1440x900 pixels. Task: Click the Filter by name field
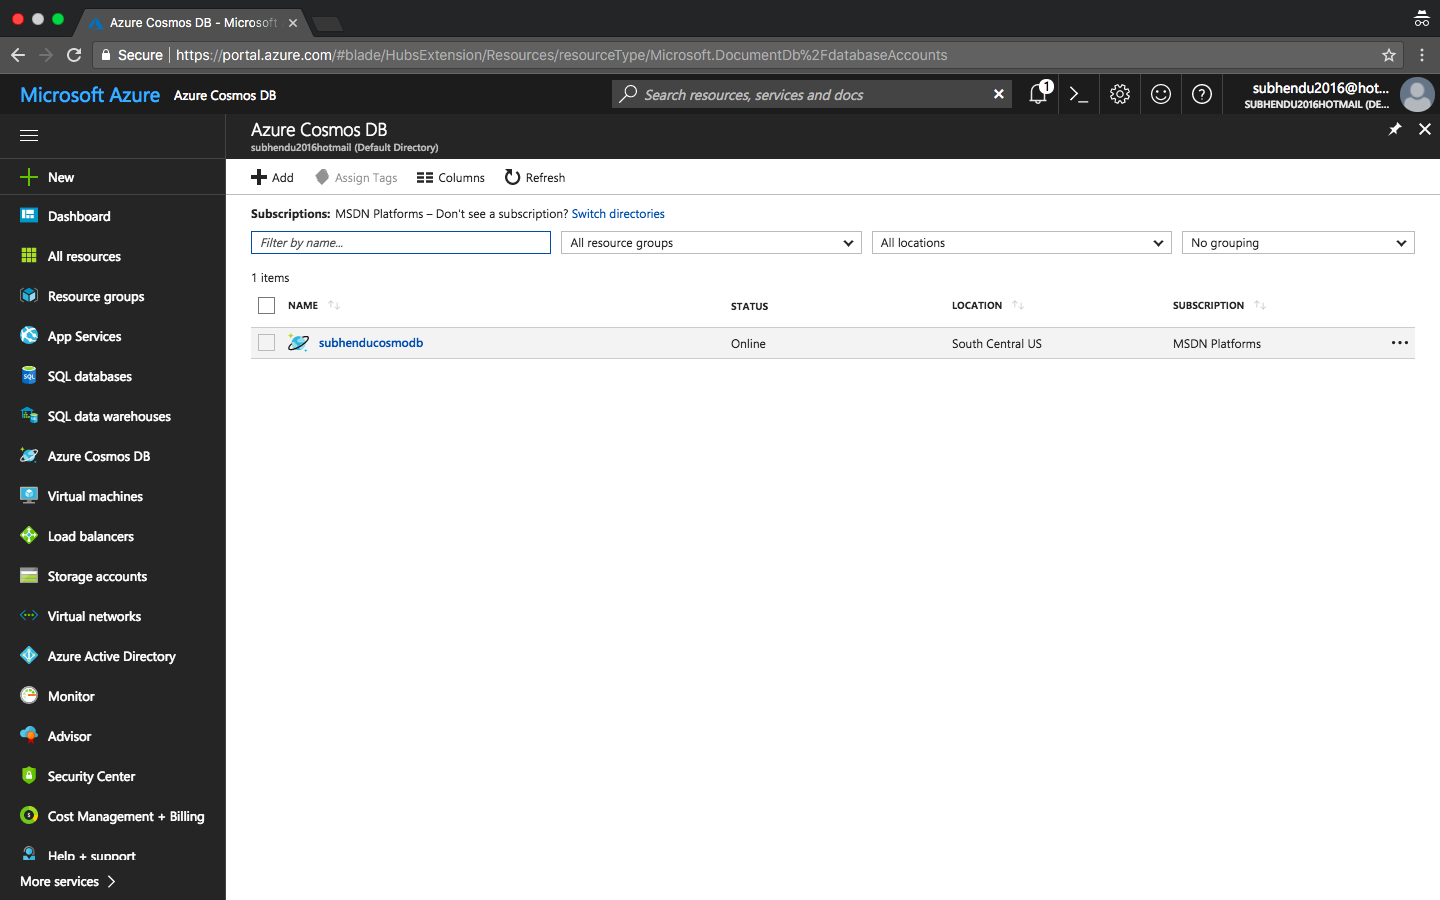point(401,243)
